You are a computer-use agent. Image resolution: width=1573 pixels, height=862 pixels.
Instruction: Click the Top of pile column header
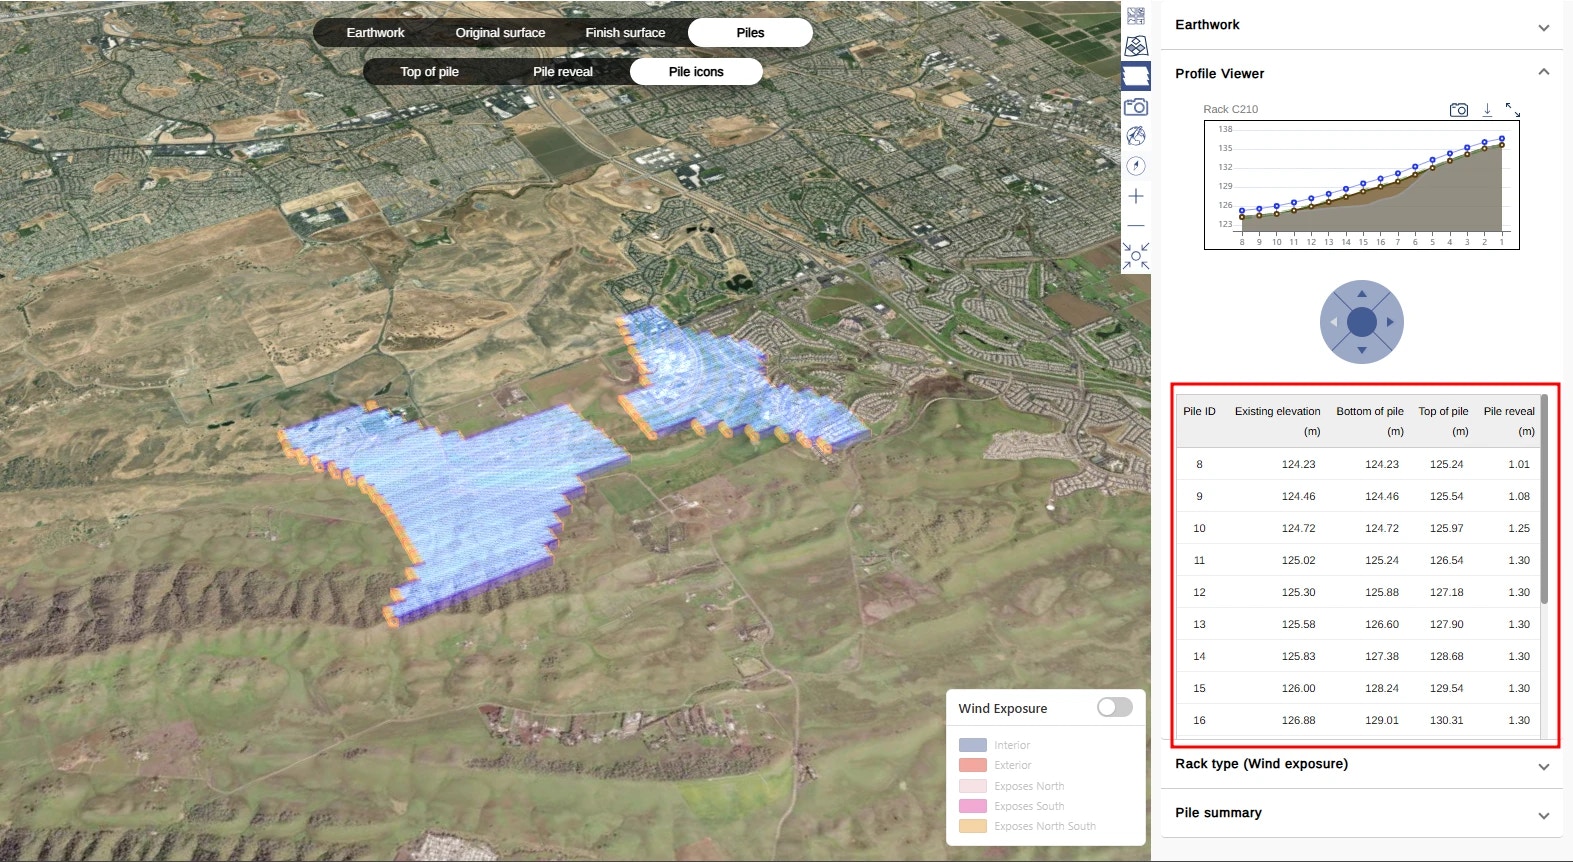(1443, 421)
